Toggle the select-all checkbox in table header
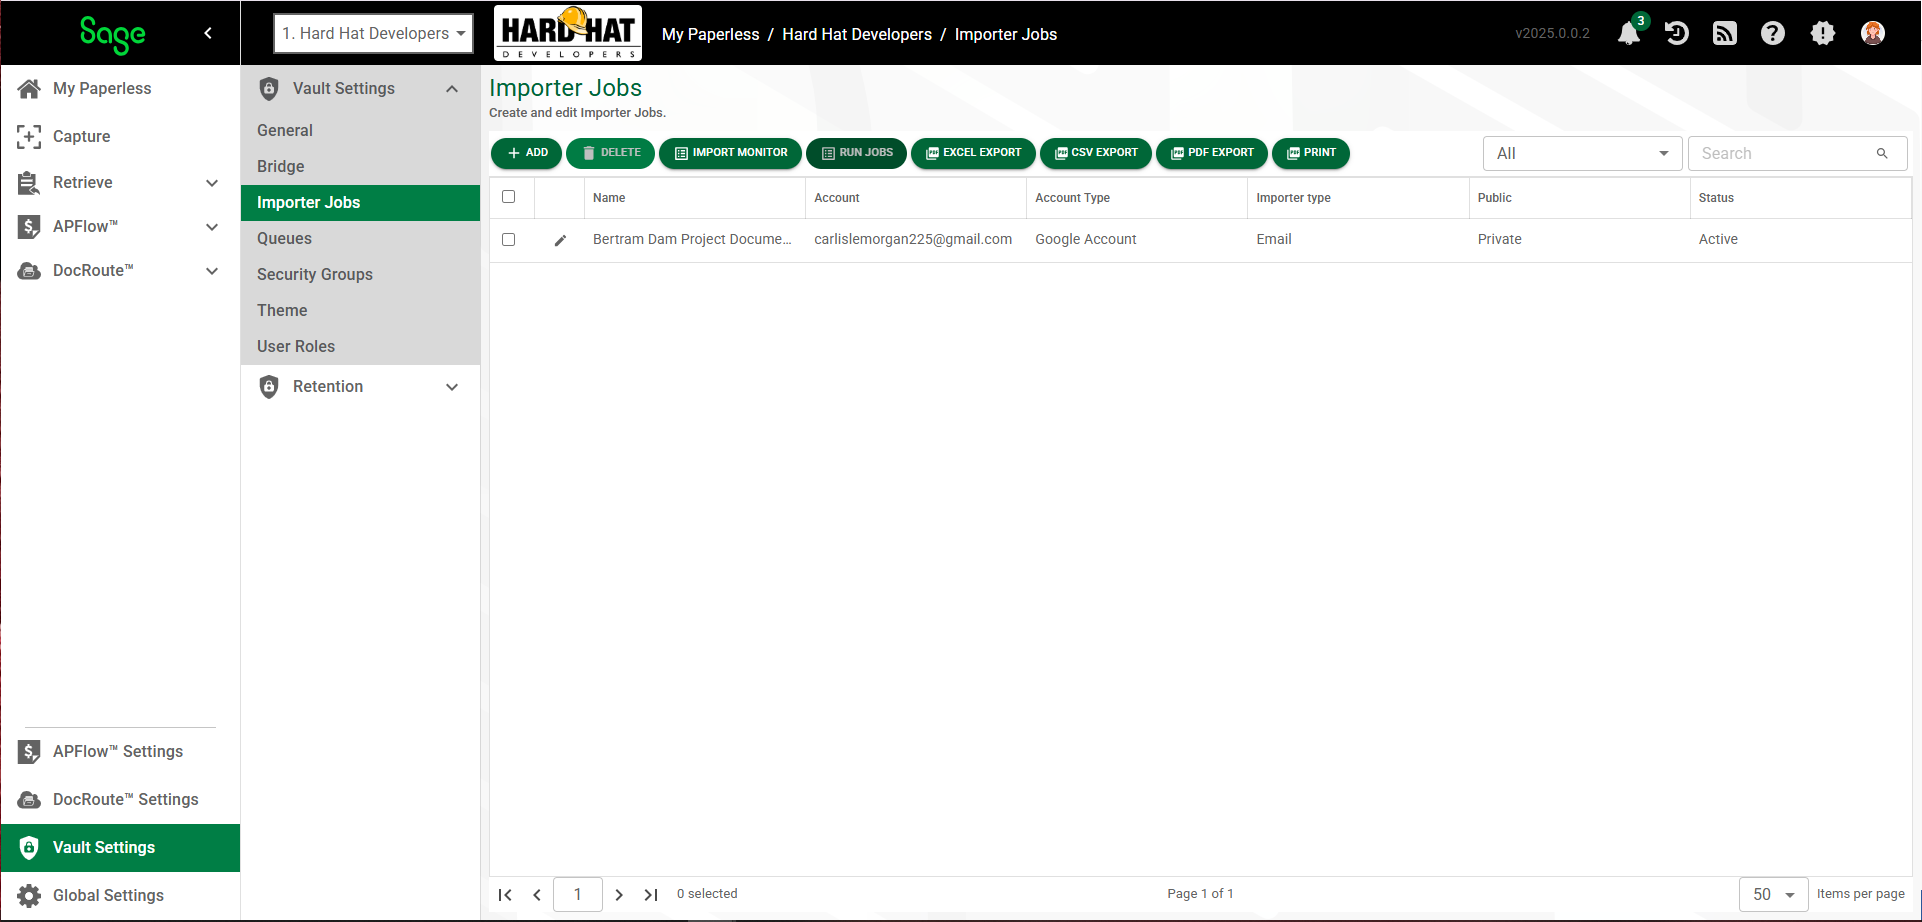1922x922 pixels. [x=508, y=197]
